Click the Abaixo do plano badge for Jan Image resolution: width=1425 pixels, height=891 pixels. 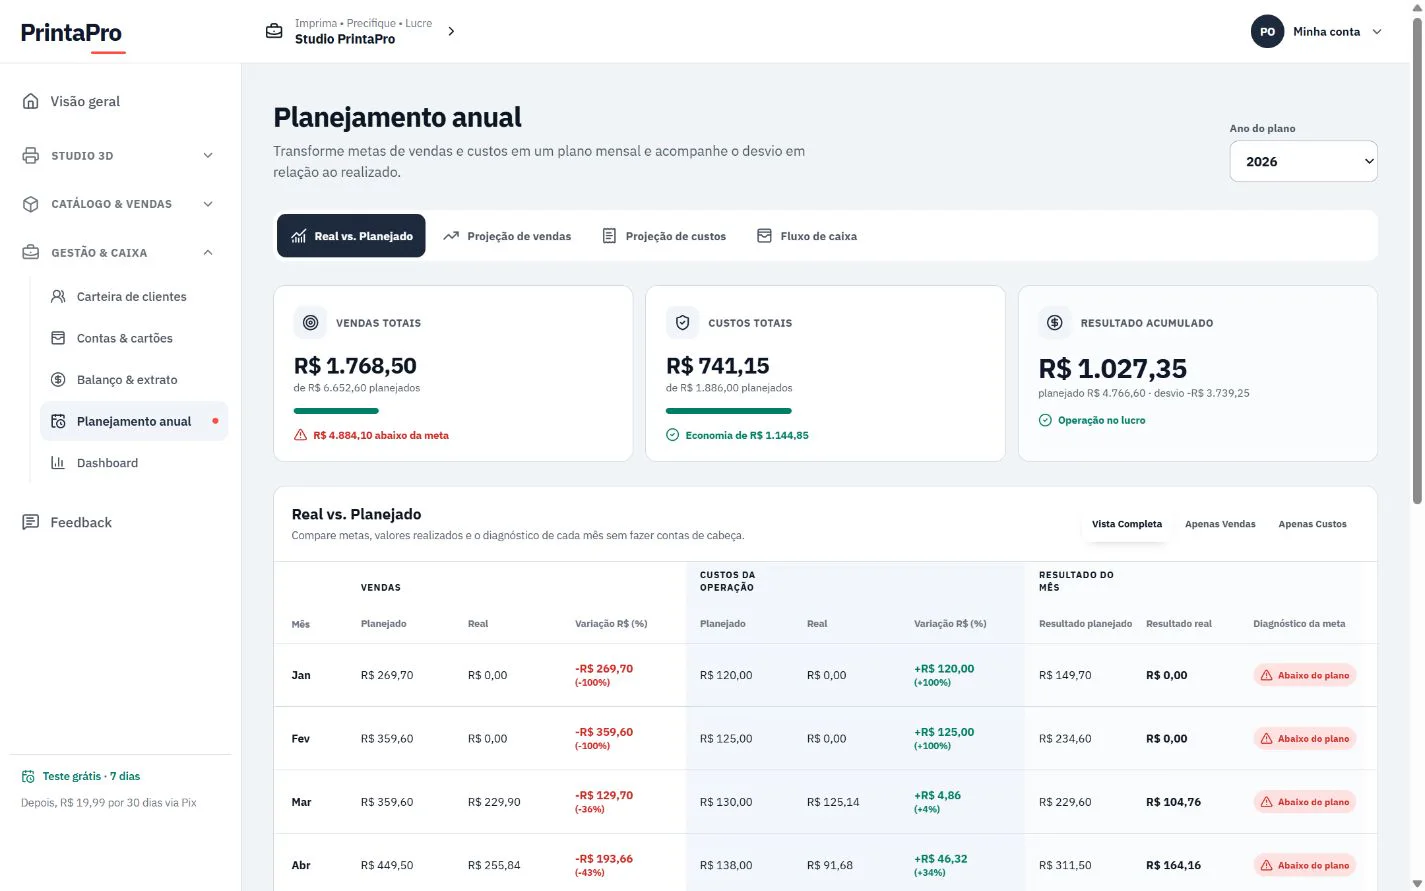coord(1304,675)
